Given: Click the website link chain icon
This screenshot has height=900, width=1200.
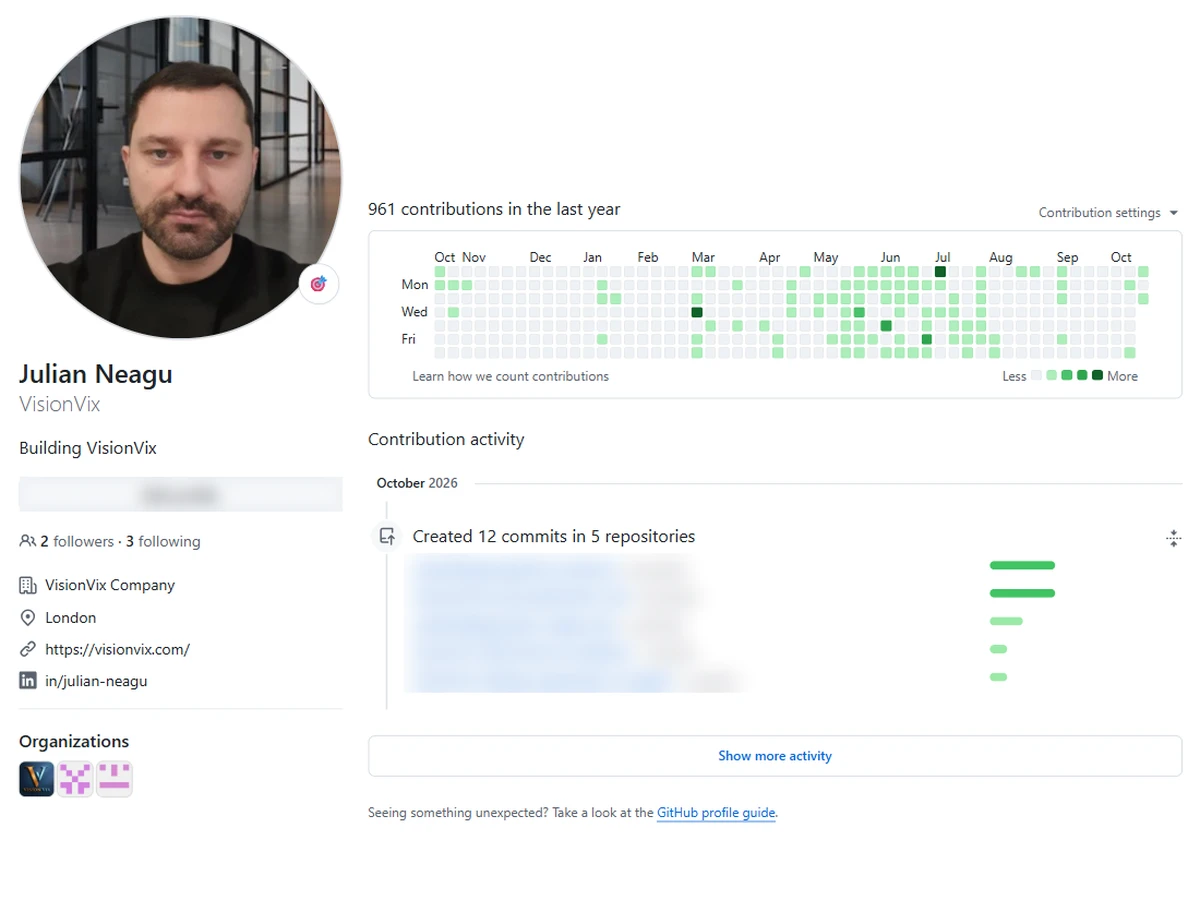Looking at the screenshot, I should (28, 649).
